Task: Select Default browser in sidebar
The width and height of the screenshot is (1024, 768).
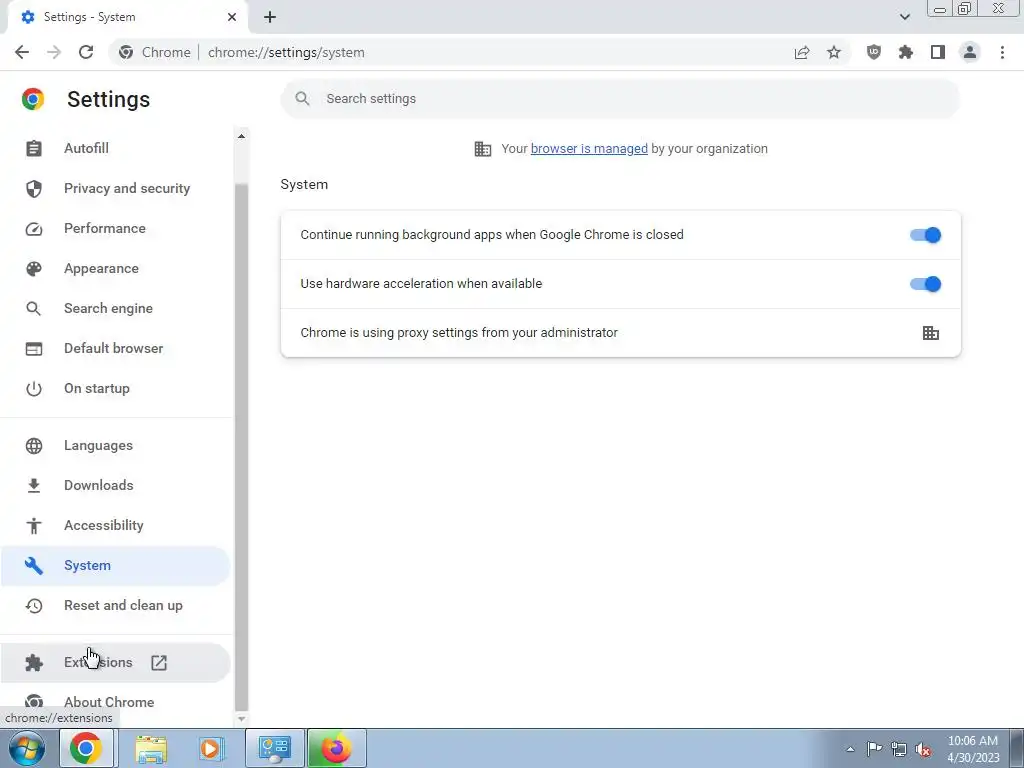Action: (116, 348)
